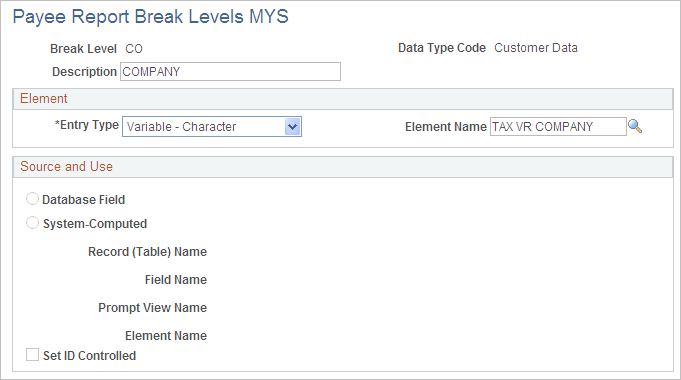This screenshot has height=380, width=681.
Task: Click the Element section header
Action: (343, 99)
